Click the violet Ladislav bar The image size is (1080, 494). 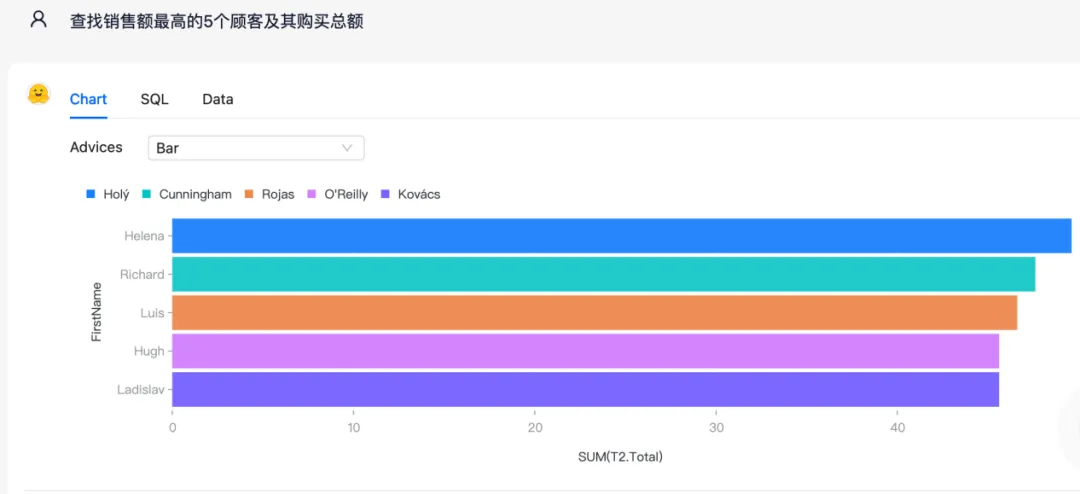point(585,389)
